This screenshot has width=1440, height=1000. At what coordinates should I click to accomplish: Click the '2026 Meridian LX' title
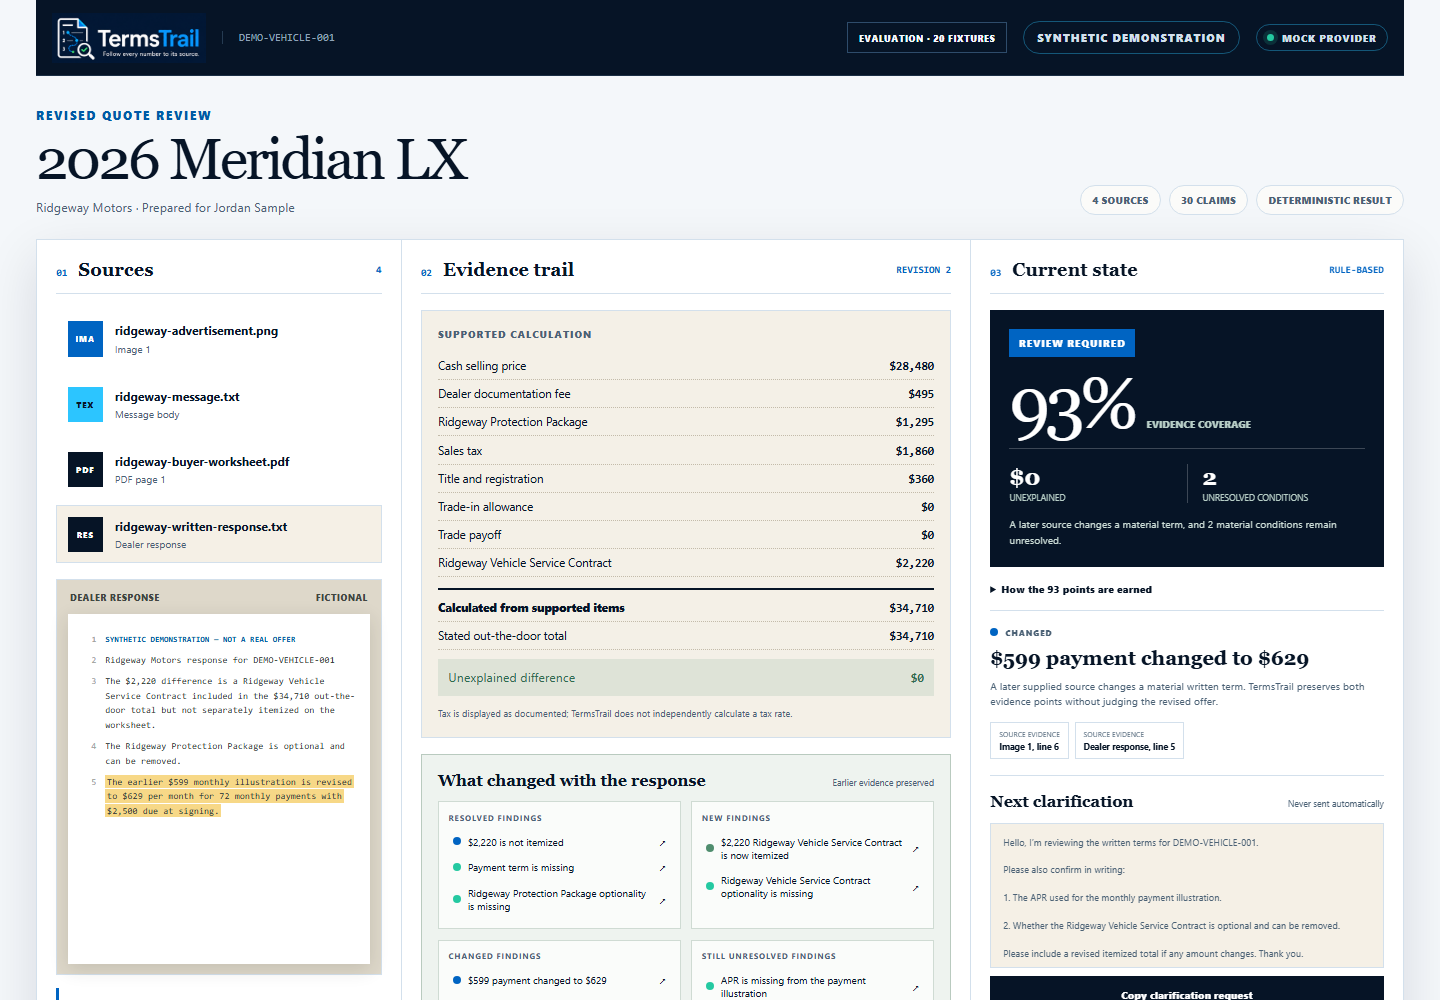pyautogui.click(x=252, y=160)
